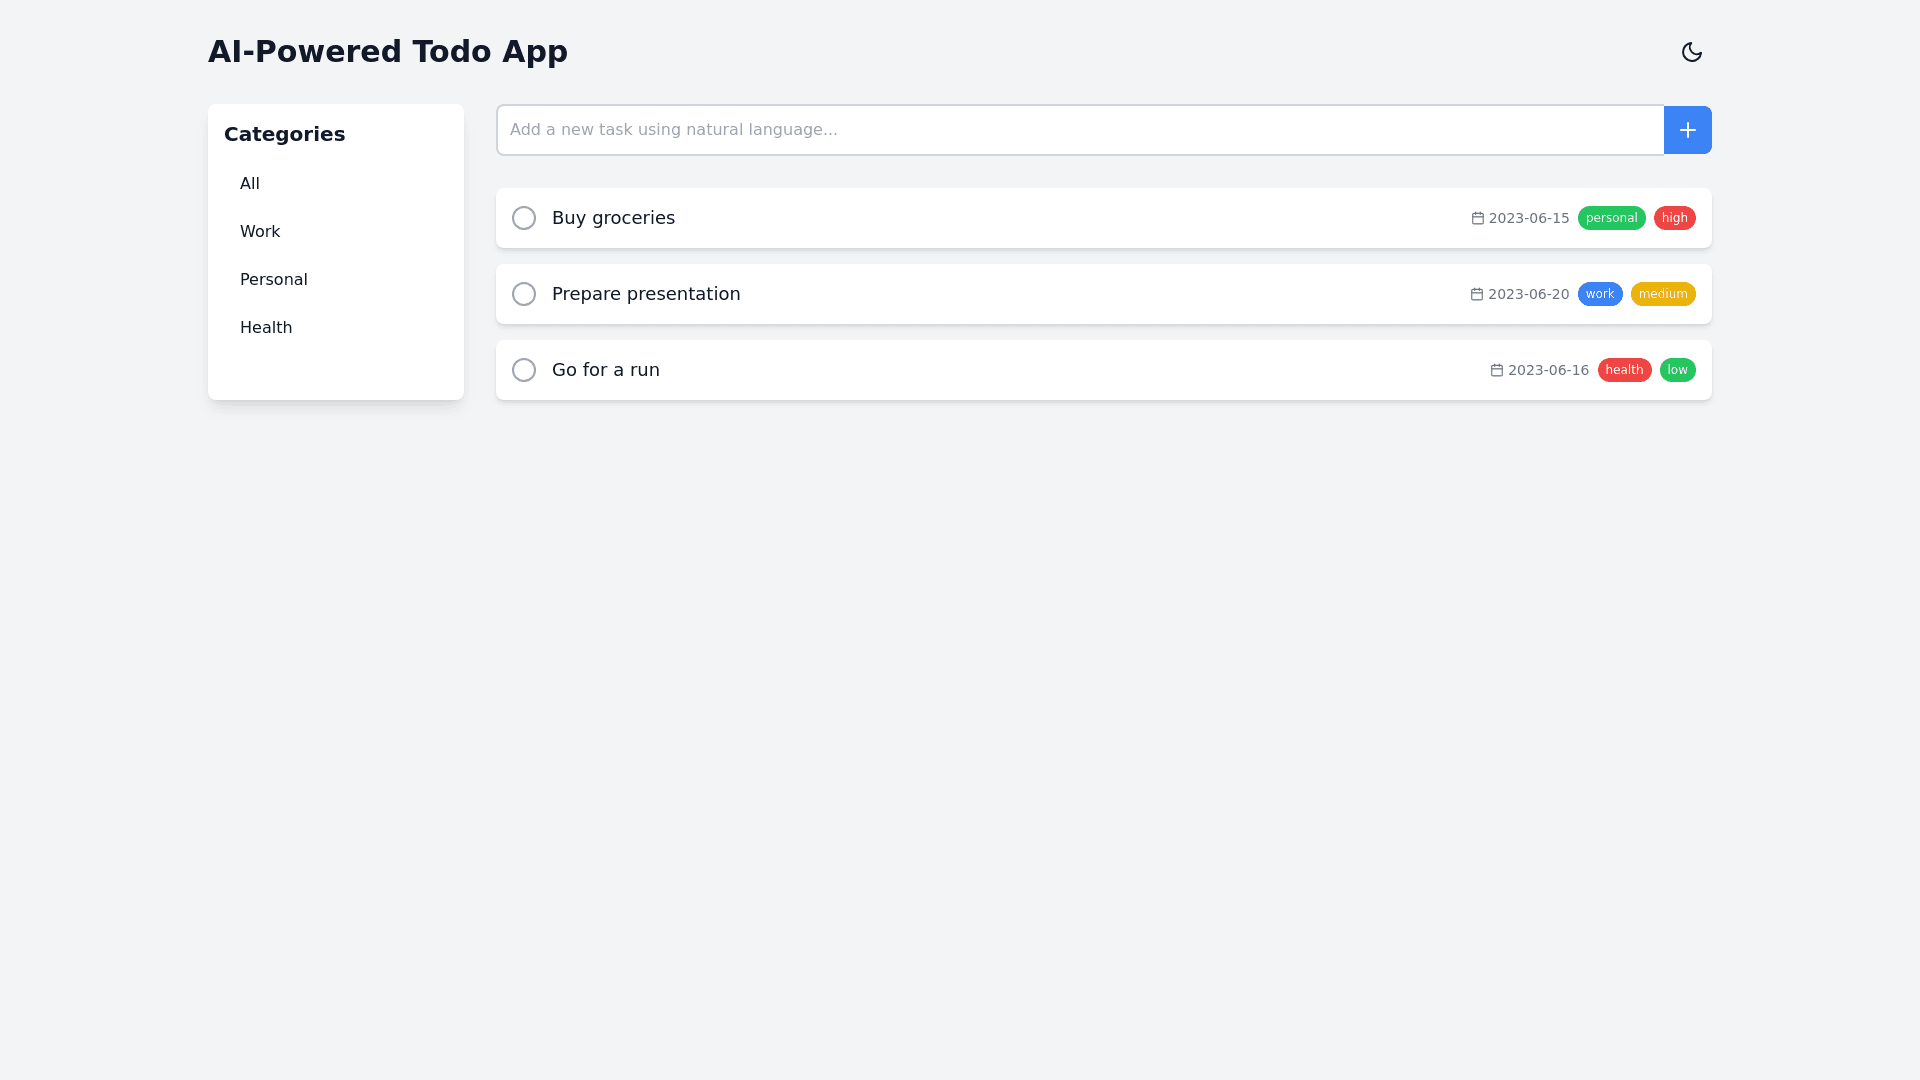Click the red health tag
This screenshot has height=1080, width=1920.
tap(1624, 370)
